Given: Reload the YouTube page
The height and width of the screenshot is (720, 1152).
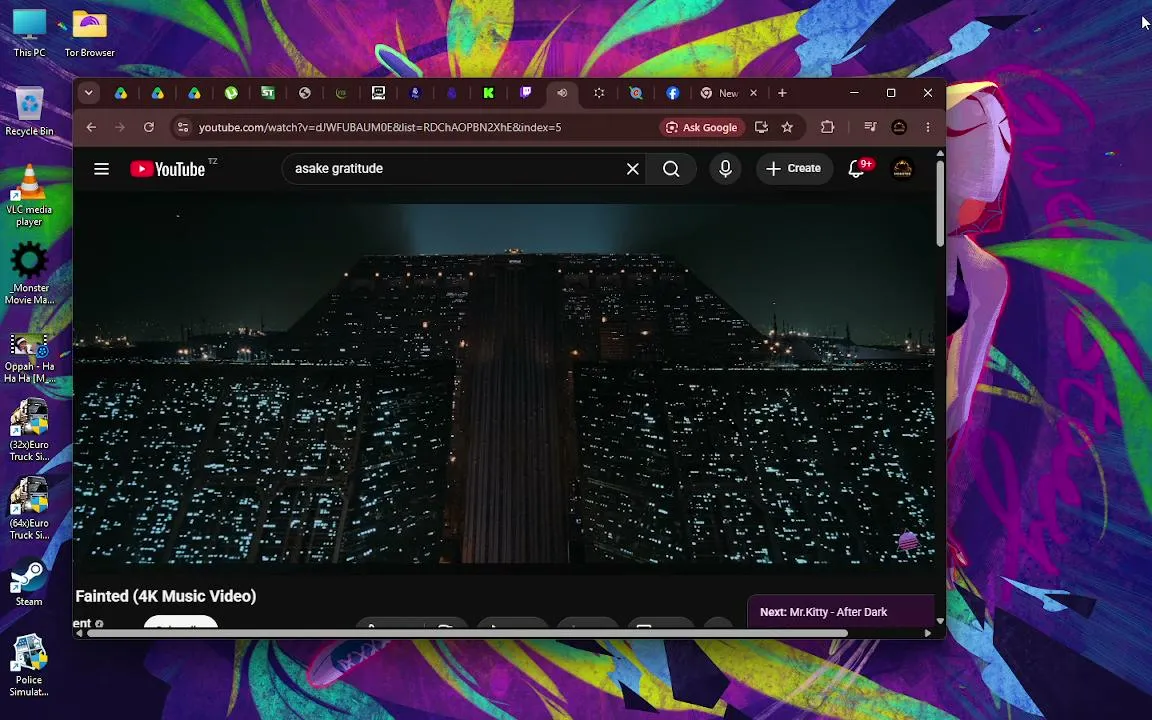Looking at the screenshot, I should [148, 127].
